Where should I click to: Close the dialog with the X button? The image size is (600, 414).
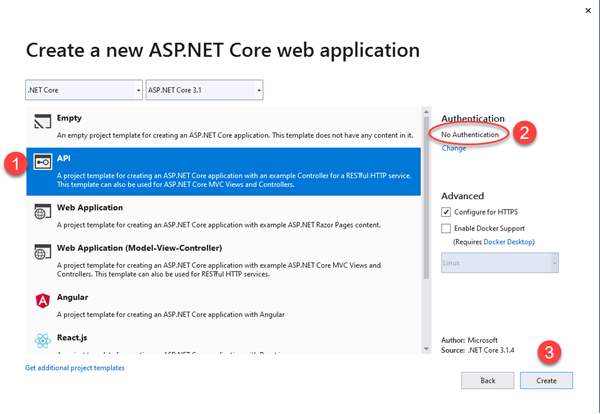588,11
